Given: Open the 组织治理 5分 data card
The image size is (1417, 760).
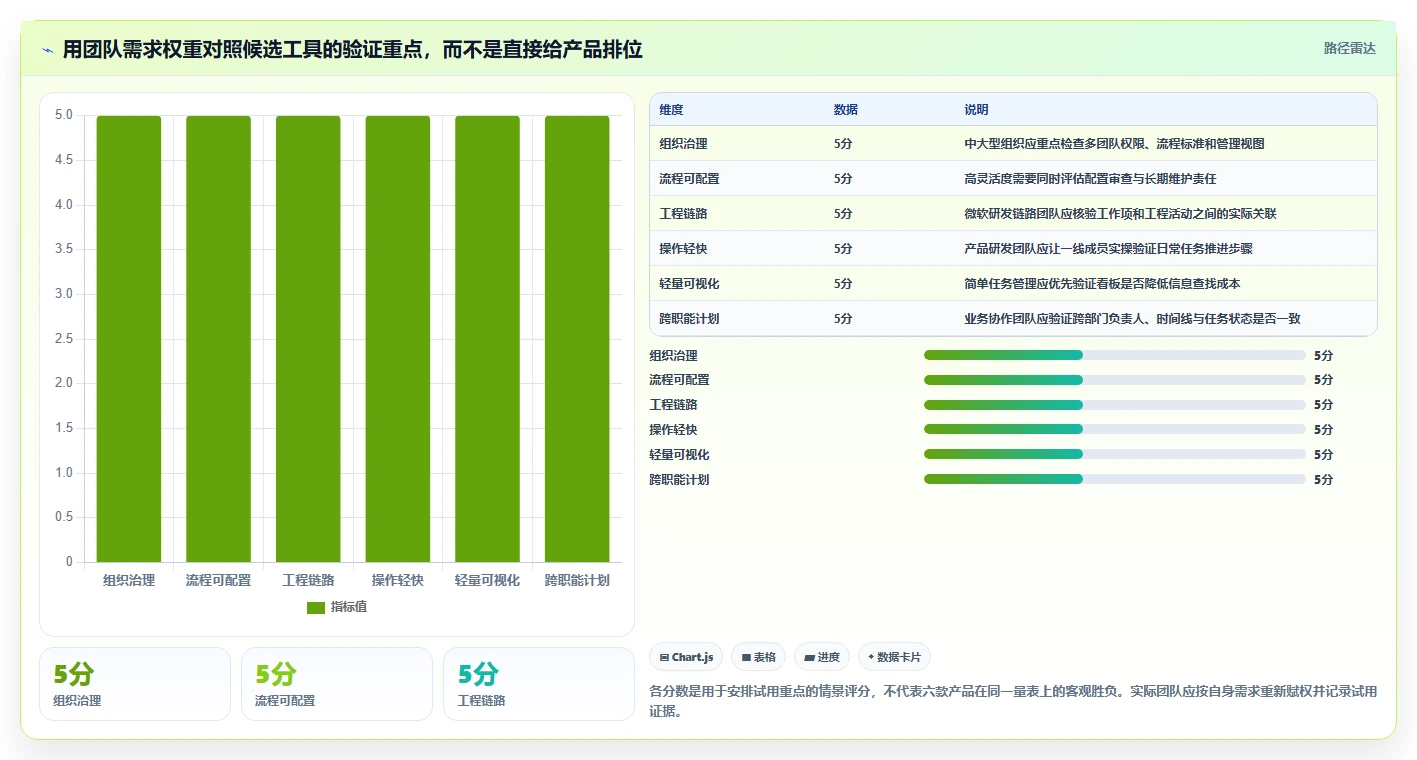Looking at the screenshot, I should click(135, 684).
